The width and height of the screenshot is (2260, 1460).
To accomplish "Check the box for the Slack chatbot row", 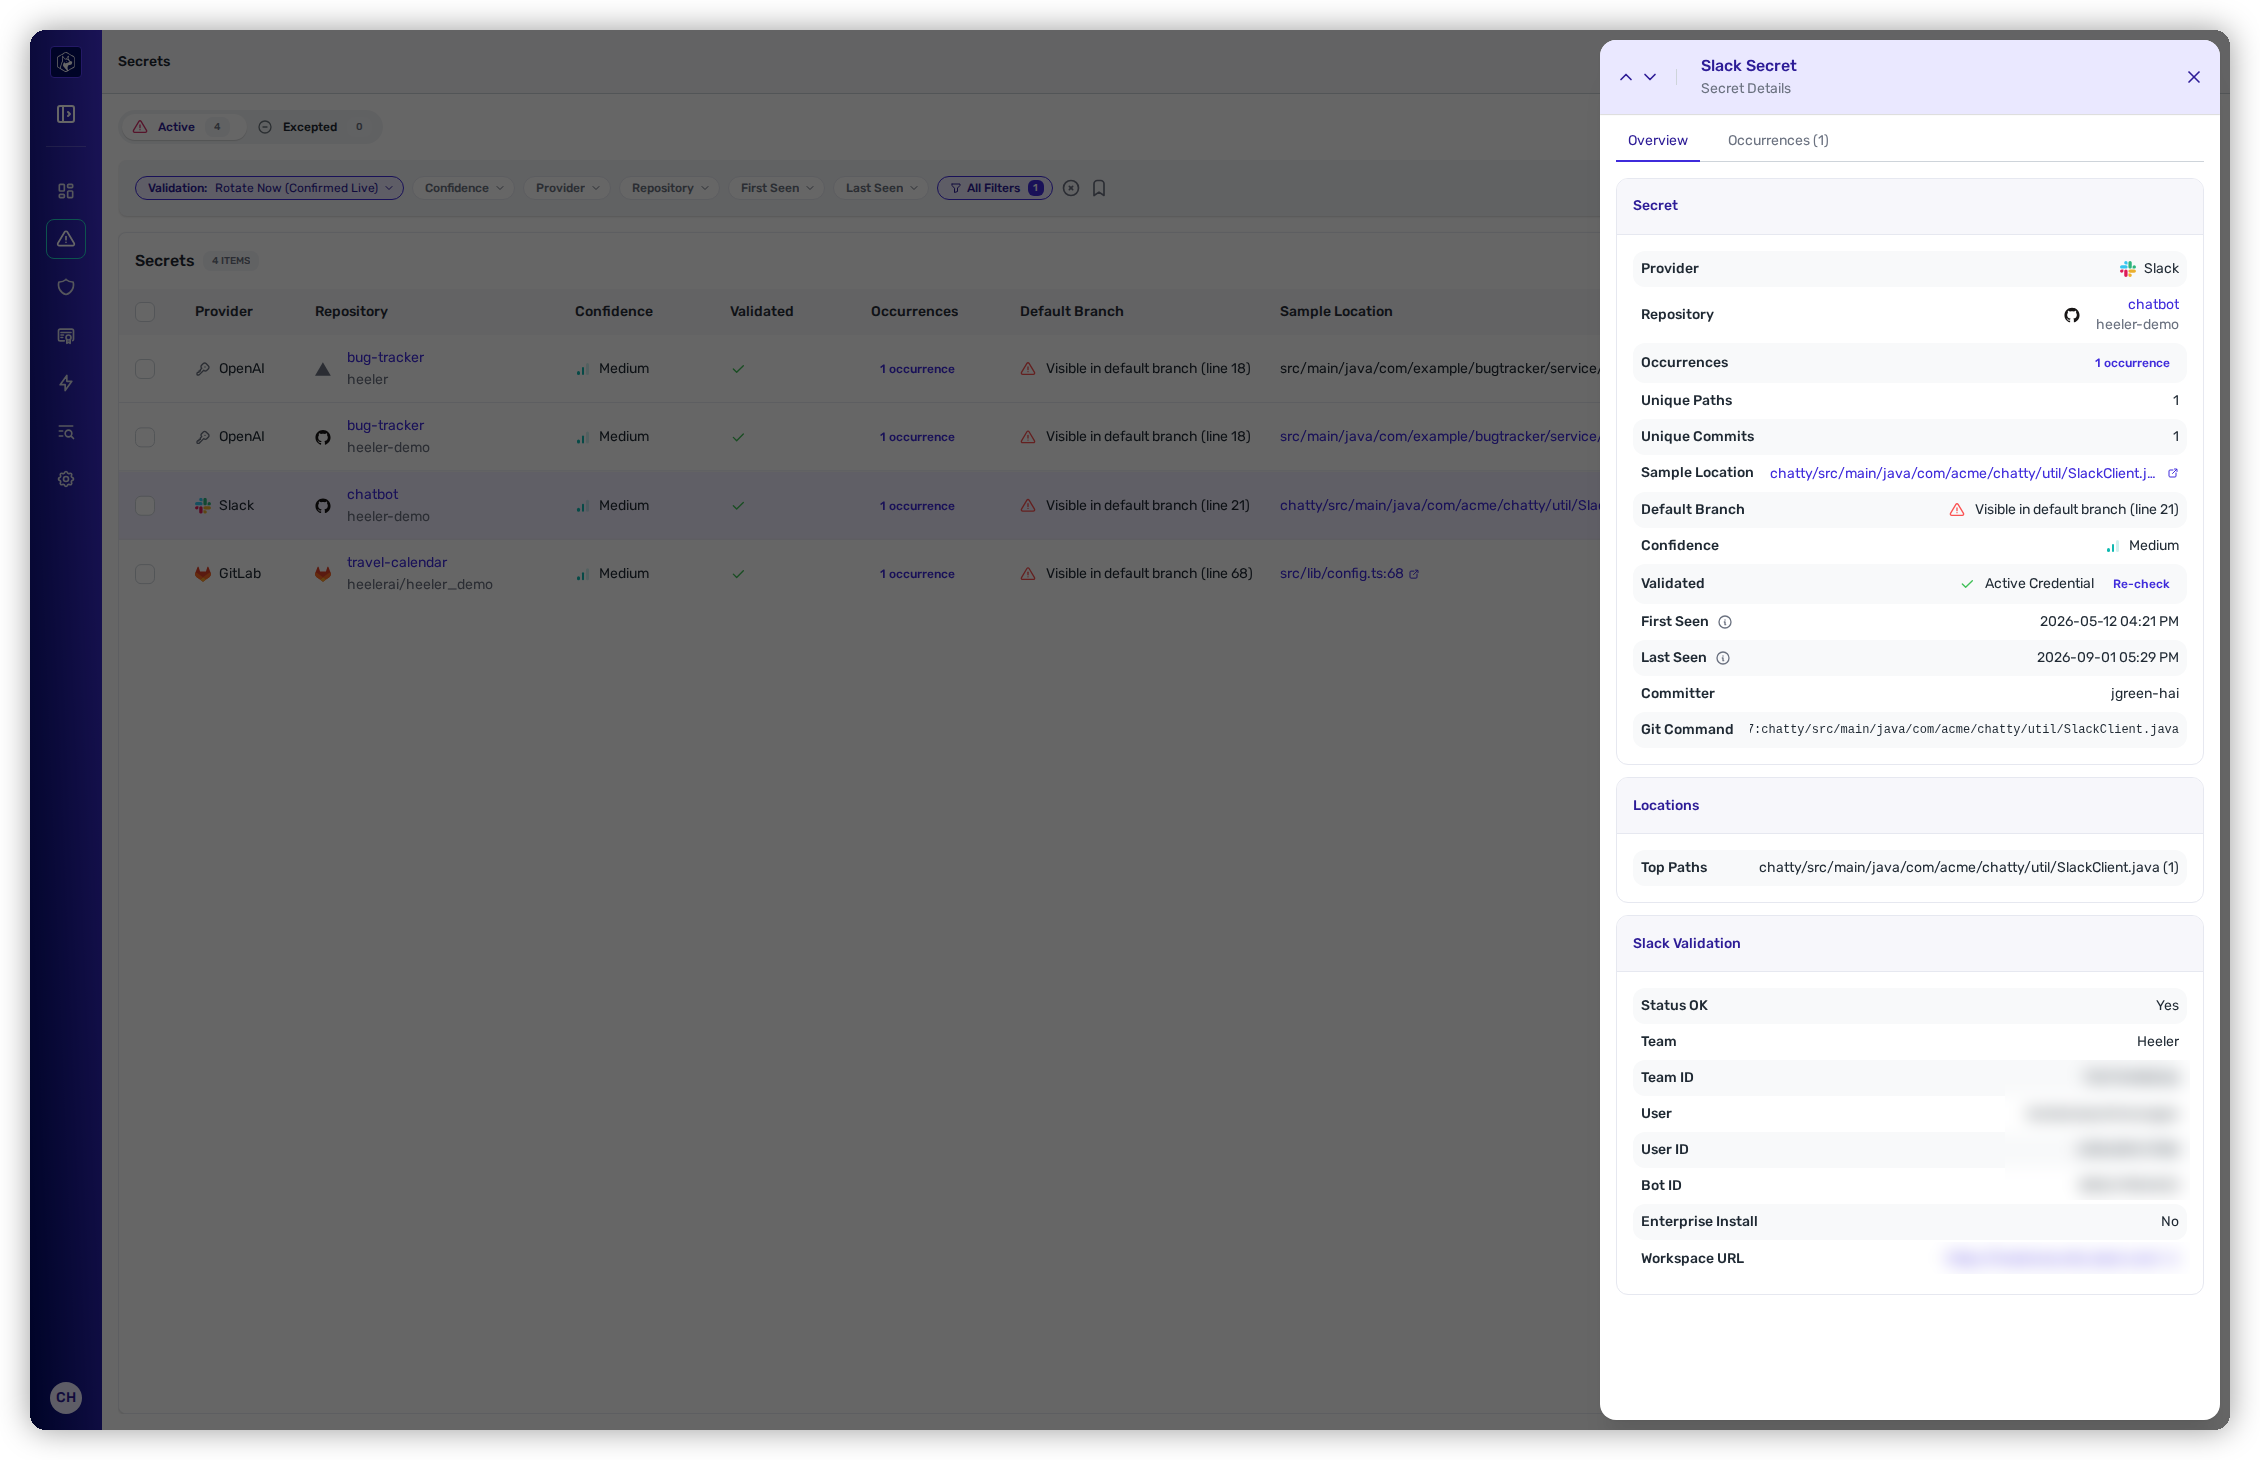I will point(145,506).
